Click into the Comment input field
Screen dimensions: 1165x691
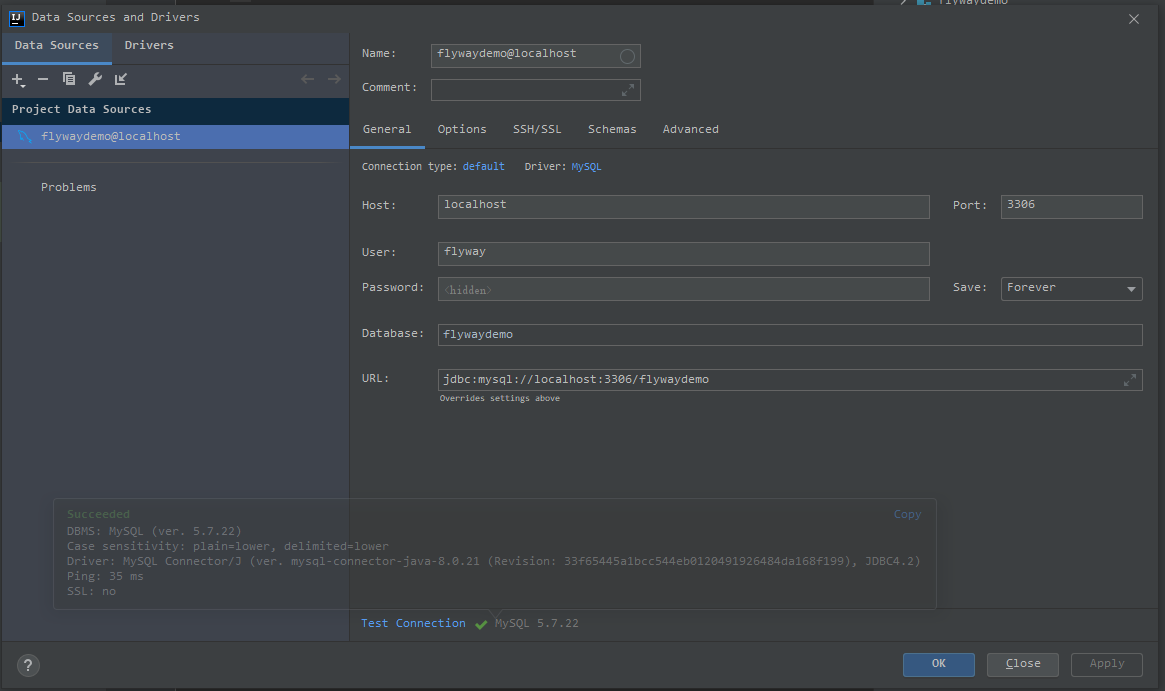pos(536,90)
